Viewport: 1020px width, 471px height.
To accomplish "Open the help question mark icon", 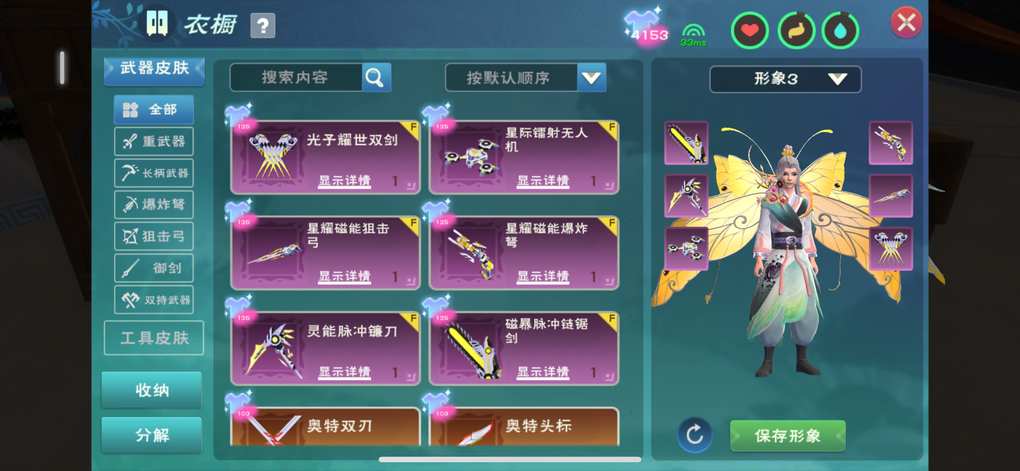I will click(x=262, y=26).
